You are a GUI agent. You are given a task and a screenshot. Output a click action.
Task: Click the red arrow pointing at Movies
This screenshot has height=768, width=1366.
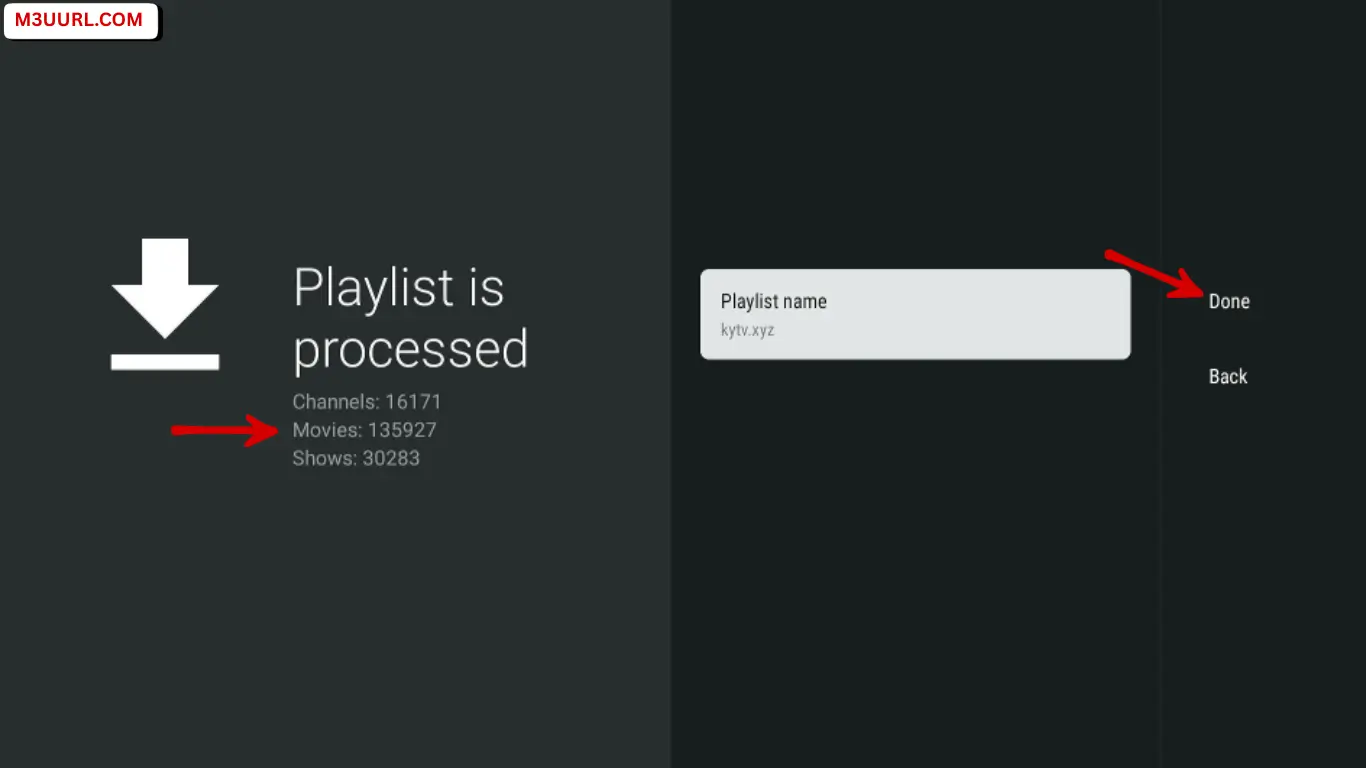click(x=224, y=431)
